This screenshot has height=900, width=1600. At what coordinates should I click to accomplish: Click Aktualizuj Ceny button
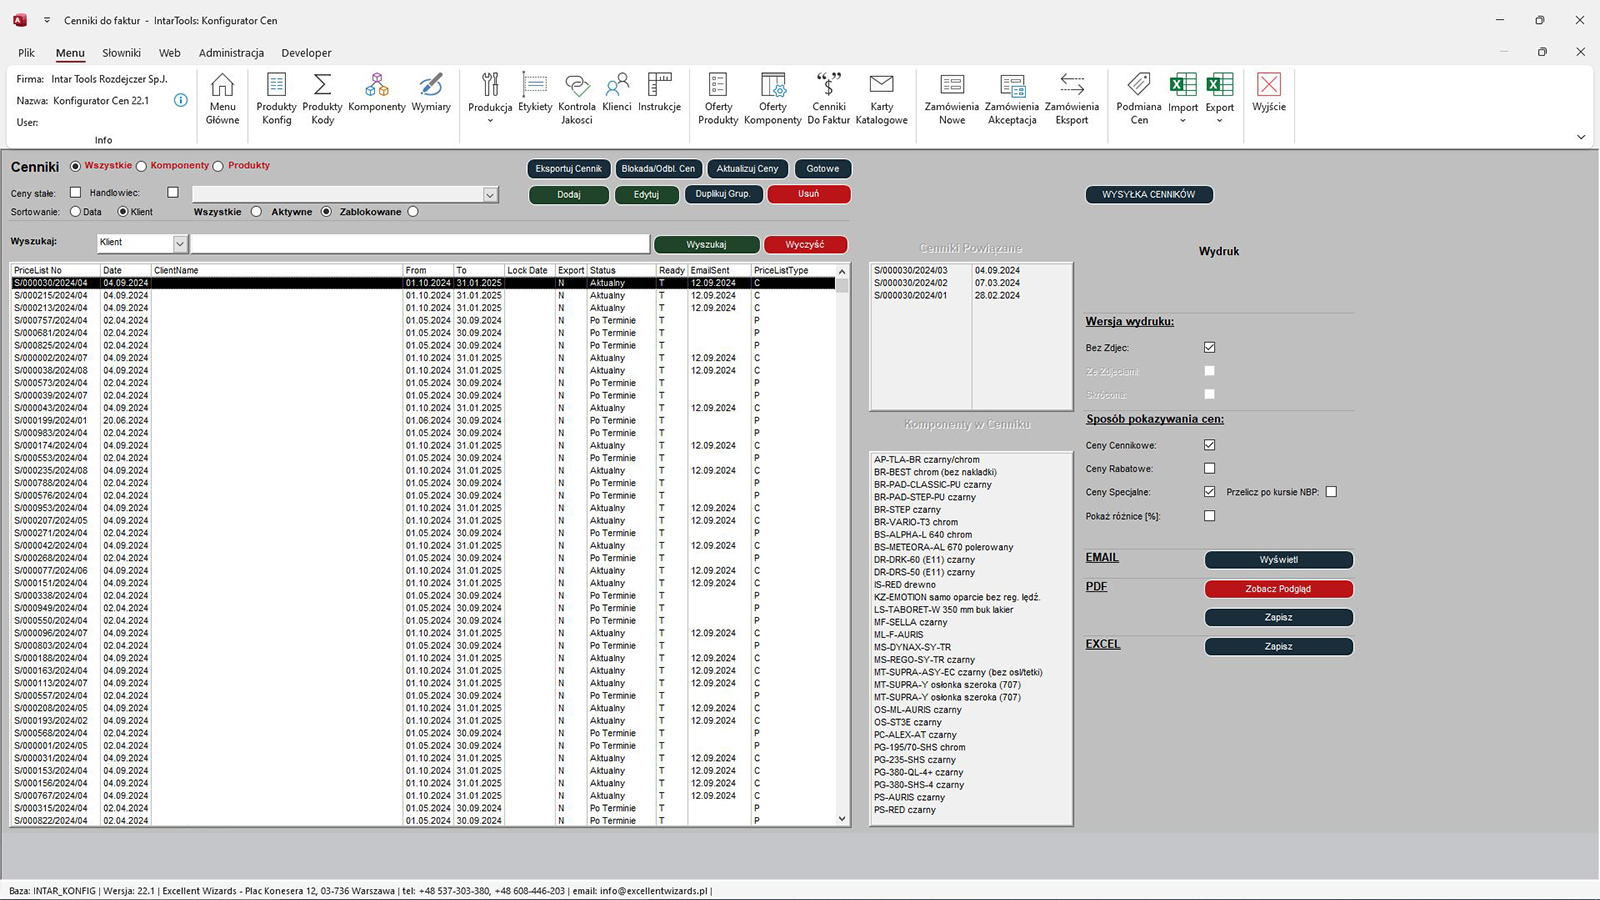747,169
